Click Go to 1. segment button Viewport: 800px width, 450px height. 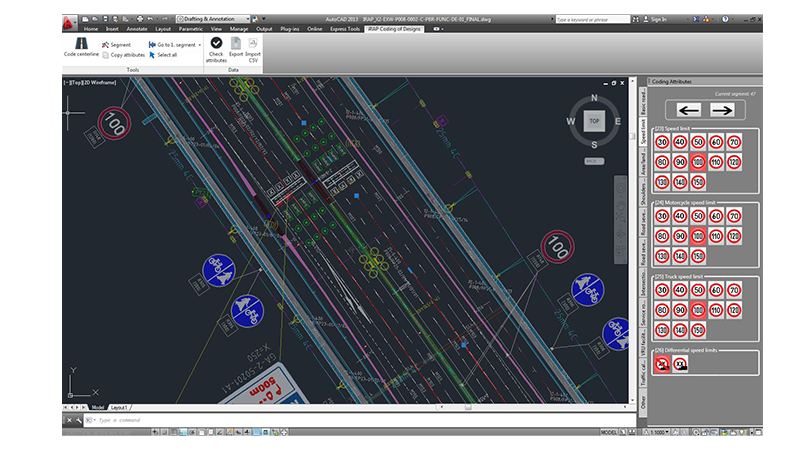pyautogui.click(x=172, y=45)
